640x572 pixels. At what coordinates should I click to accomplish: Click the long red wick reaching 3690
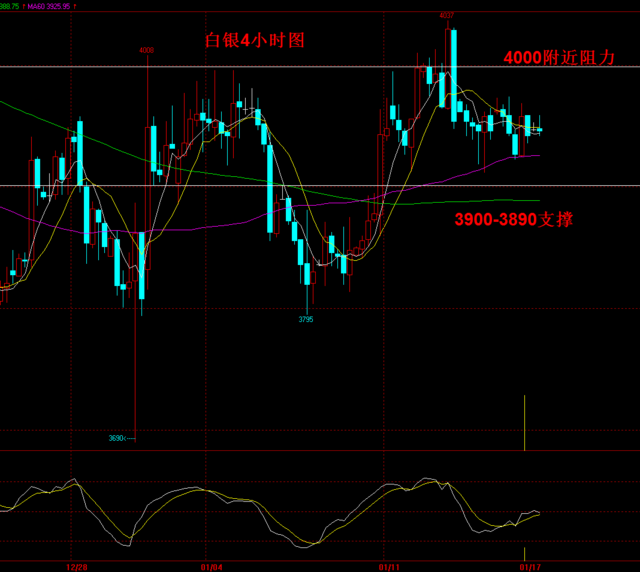(x=135, y=380)
